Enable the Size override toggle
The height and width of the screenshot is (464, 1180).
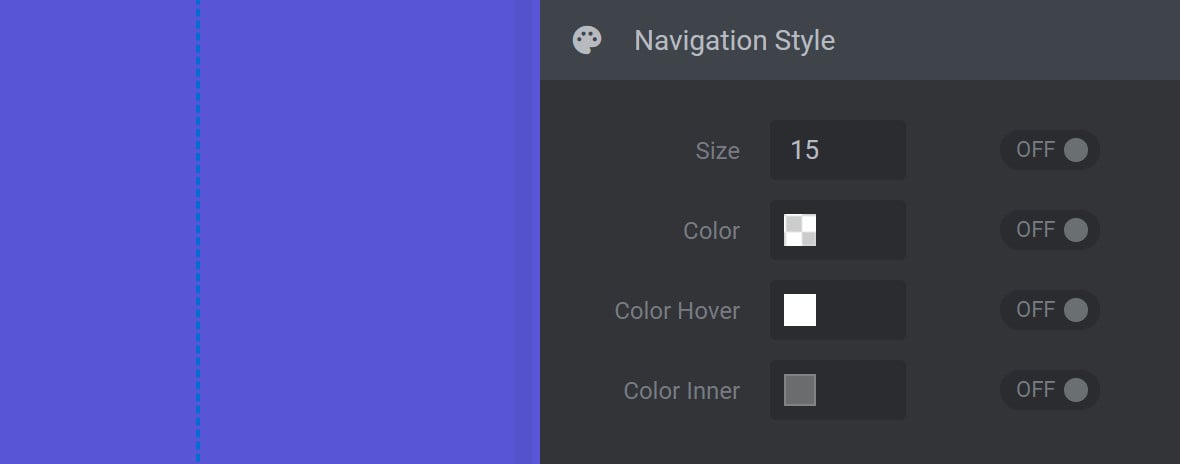click(1050, 150)
